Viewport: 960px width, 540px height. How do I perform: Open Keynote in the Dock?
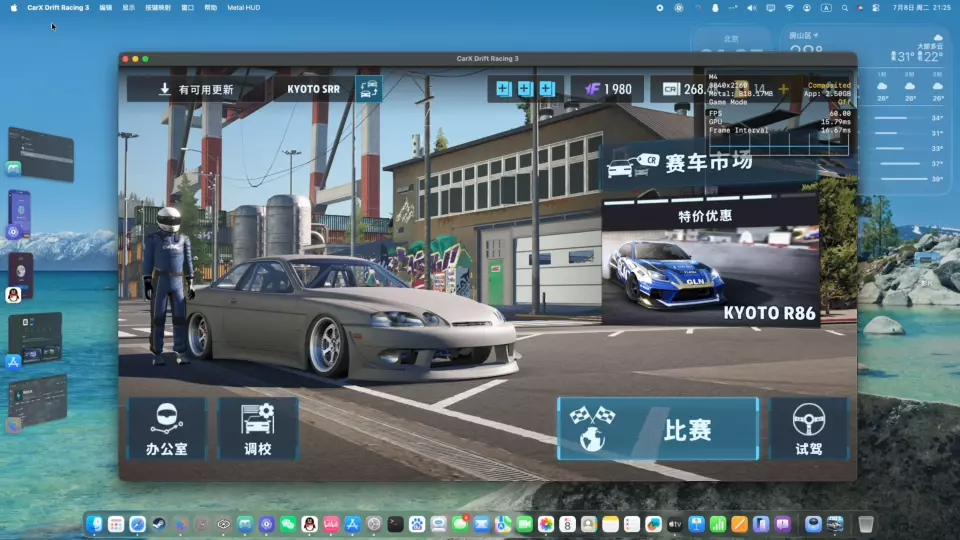(697, 524)
